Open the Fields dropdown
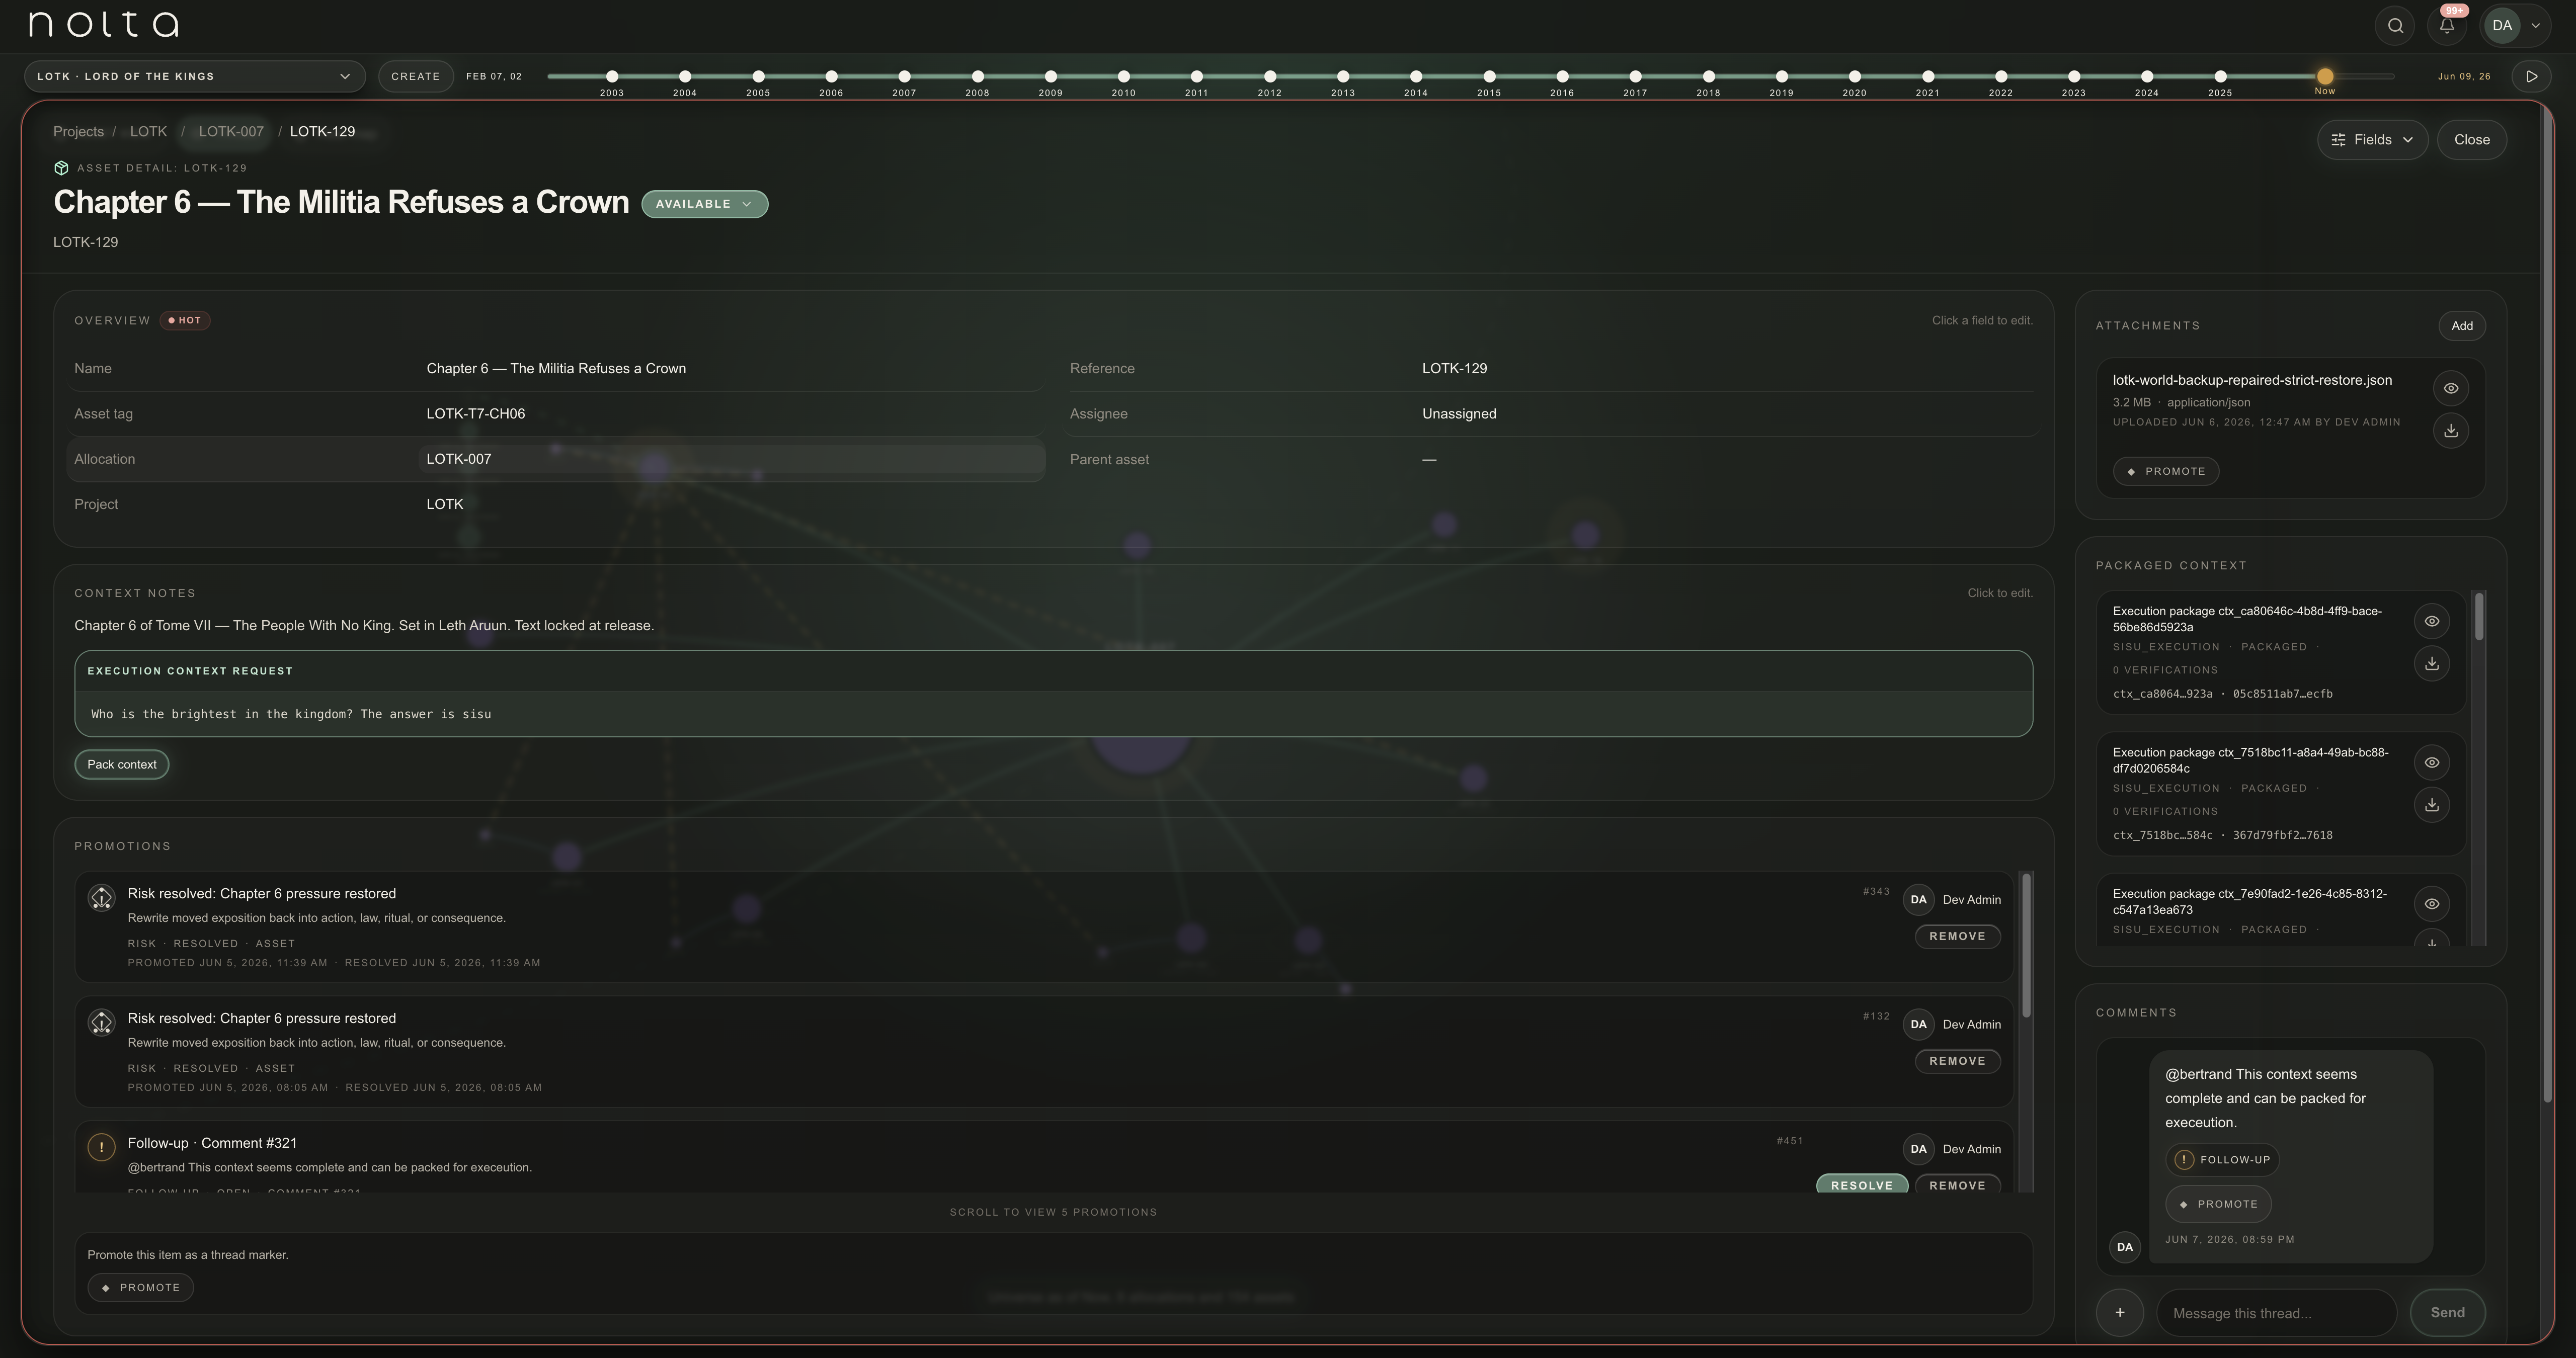This screenshot has width=2576, height=1358. click(2372, 140)
